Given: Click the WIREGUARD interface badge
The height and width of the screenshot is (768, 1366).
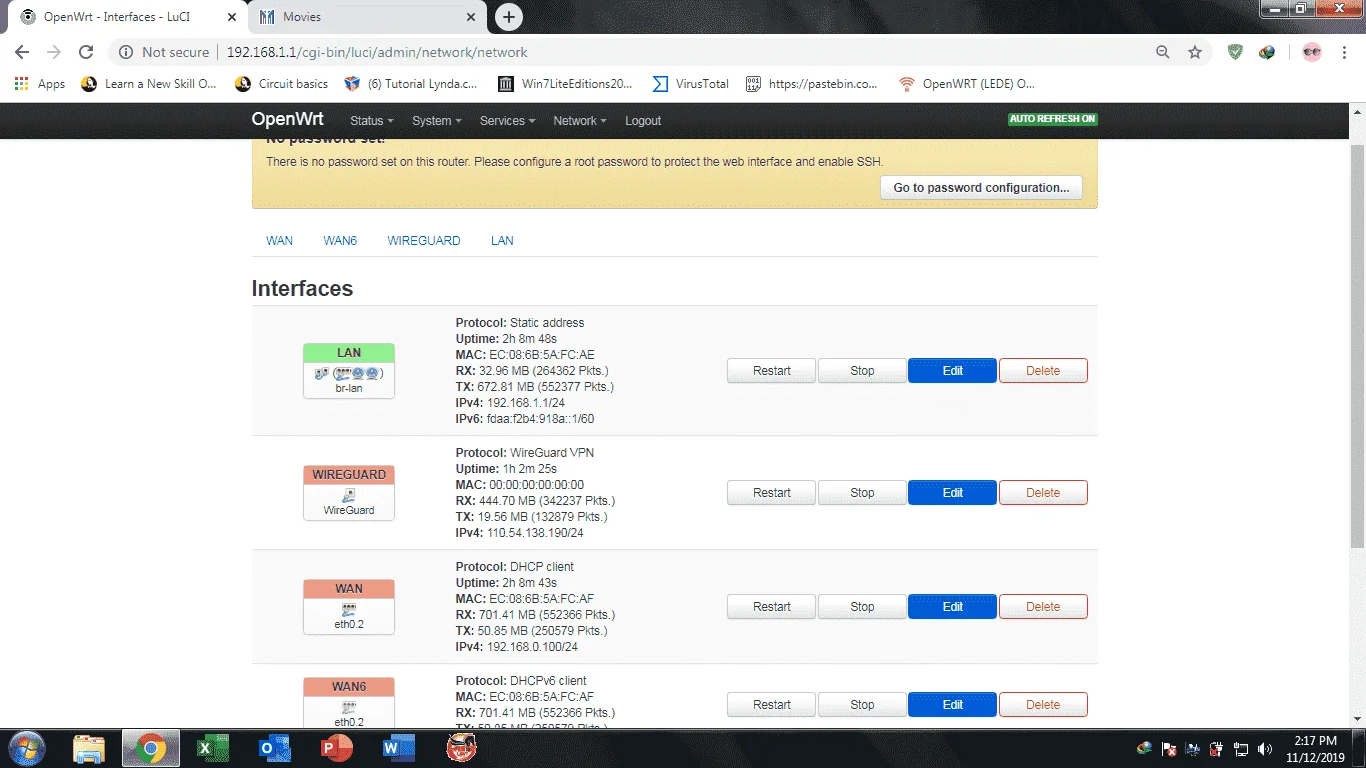Looking at the screenshot, I should pyautogui.click(x=349, y=493).
